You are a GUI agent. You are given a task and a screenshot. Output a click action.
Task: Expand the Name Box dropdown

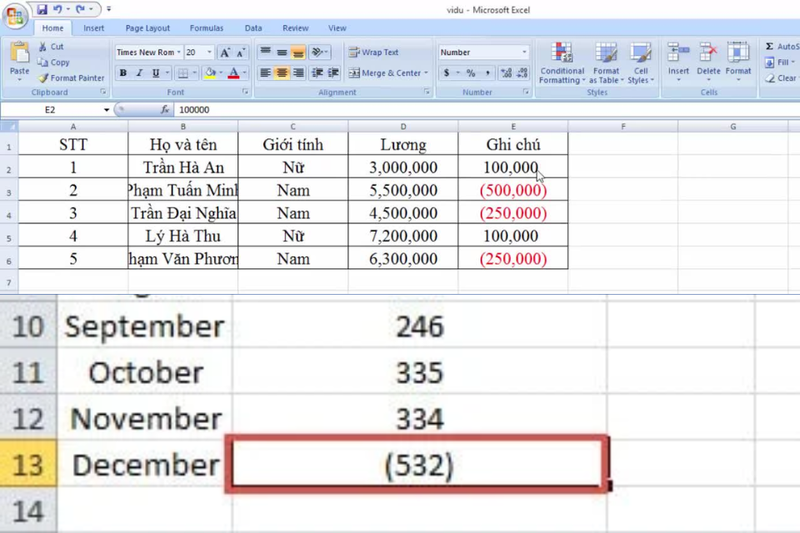(x=106, y=110)
